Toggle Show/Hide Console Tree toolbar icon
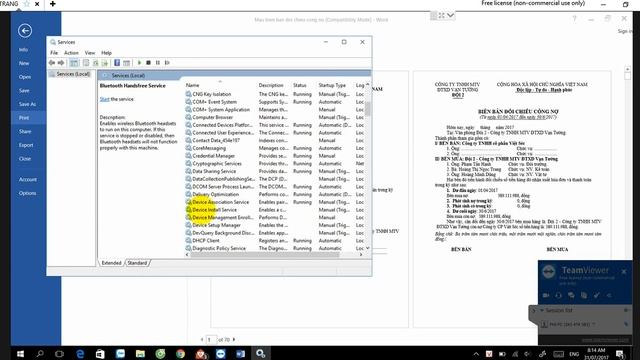Screen dimensions: 640x360 point(74,63)
